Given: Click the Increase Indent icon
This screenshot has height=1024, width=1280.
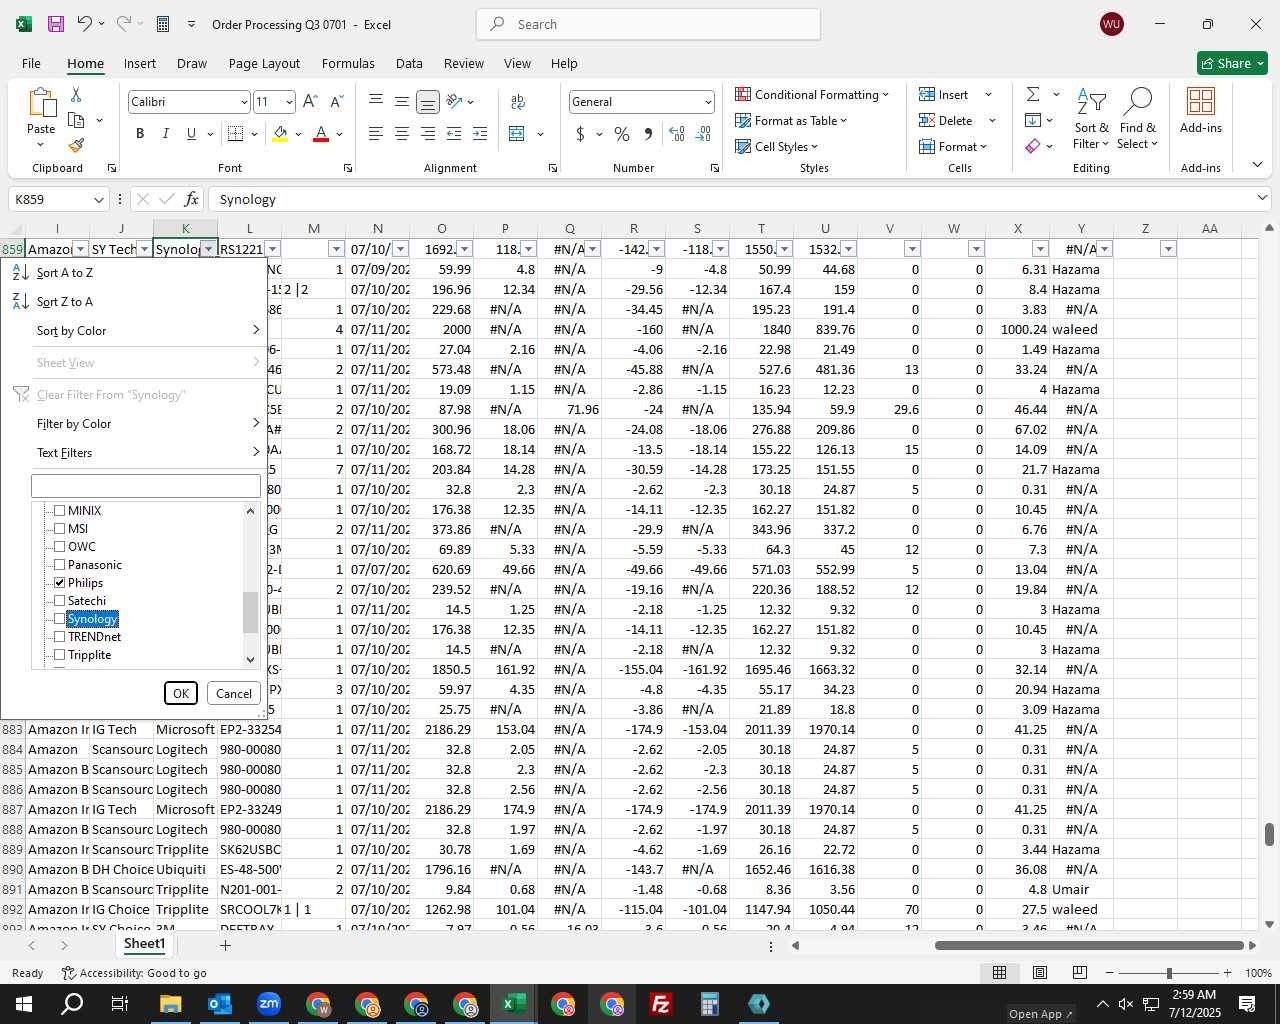Looking at the screenshot, I should pyautogui.click(x=479, y=134).
